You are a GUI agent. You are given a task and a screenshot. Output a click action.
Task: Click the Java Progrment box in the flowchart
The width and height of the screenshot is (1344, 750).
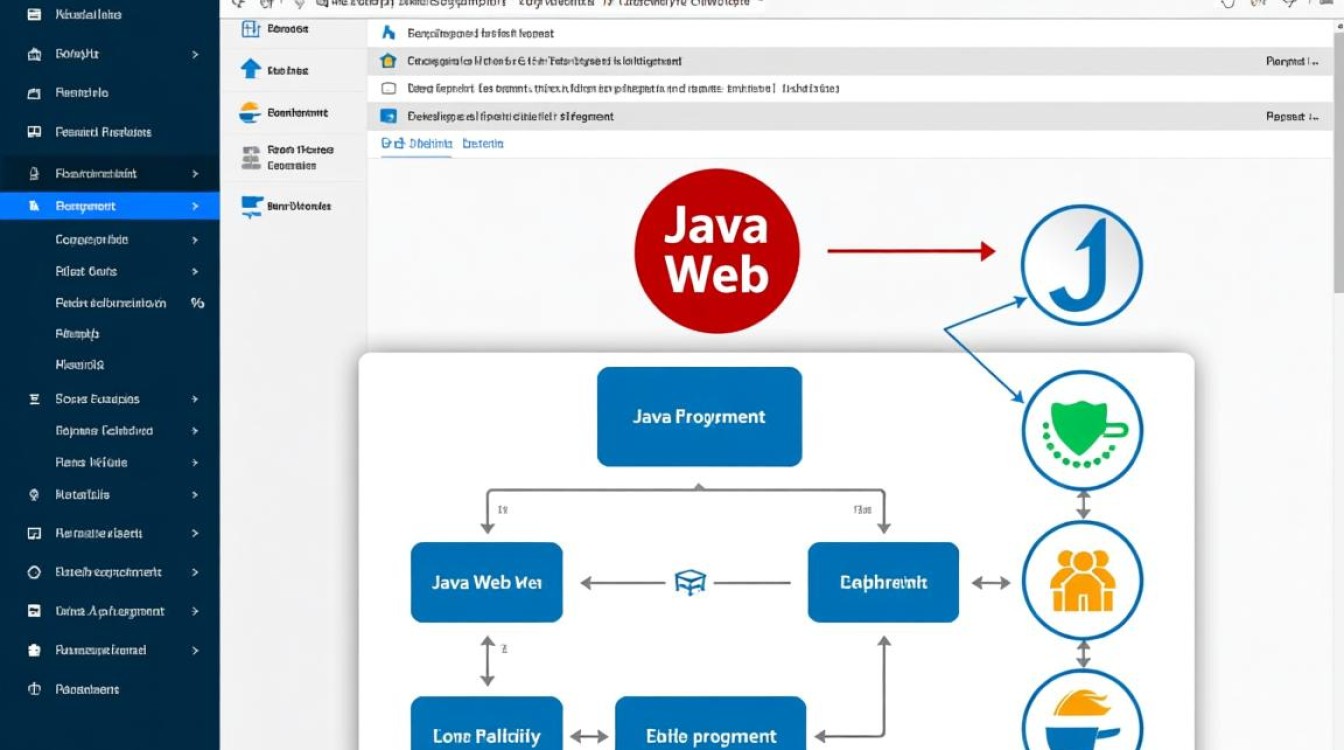[699, 415]
